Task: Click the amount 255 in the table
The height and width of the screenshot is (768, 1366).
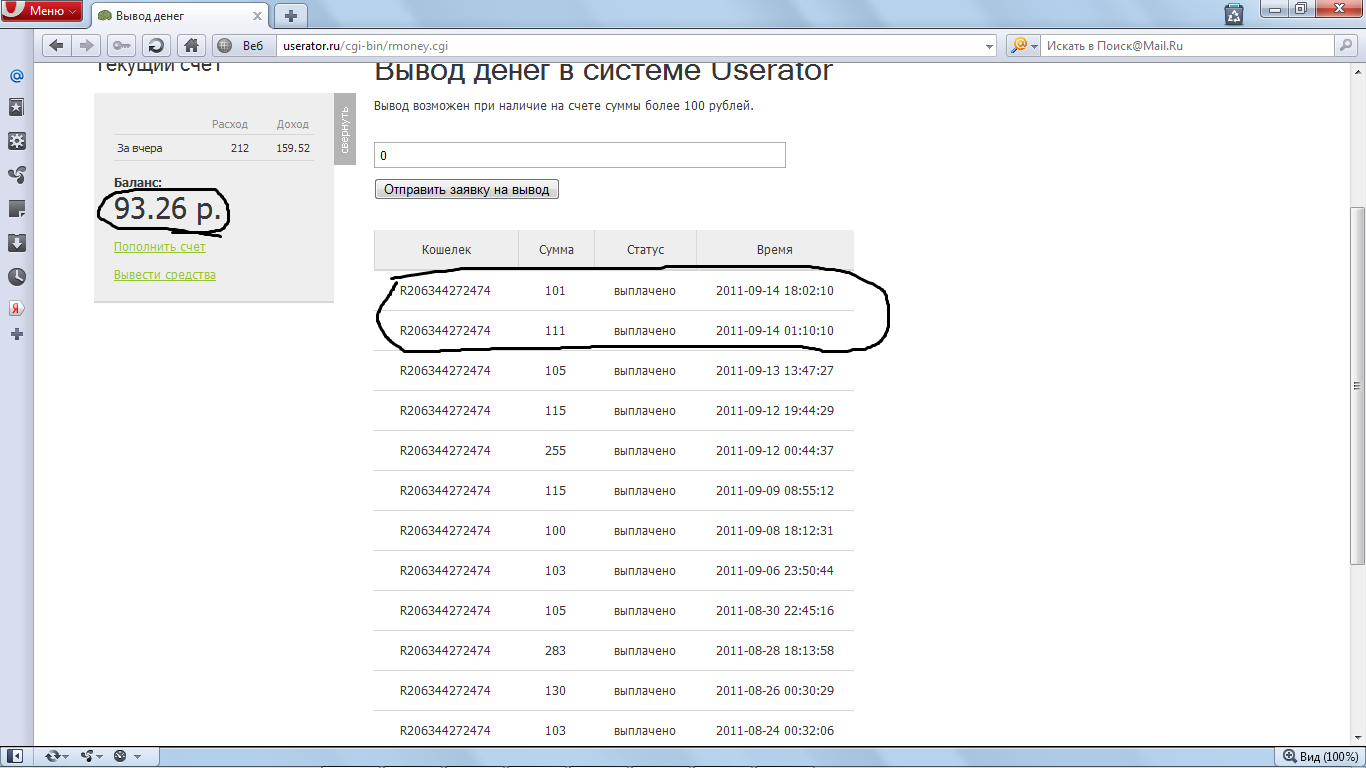Action: 555,451
